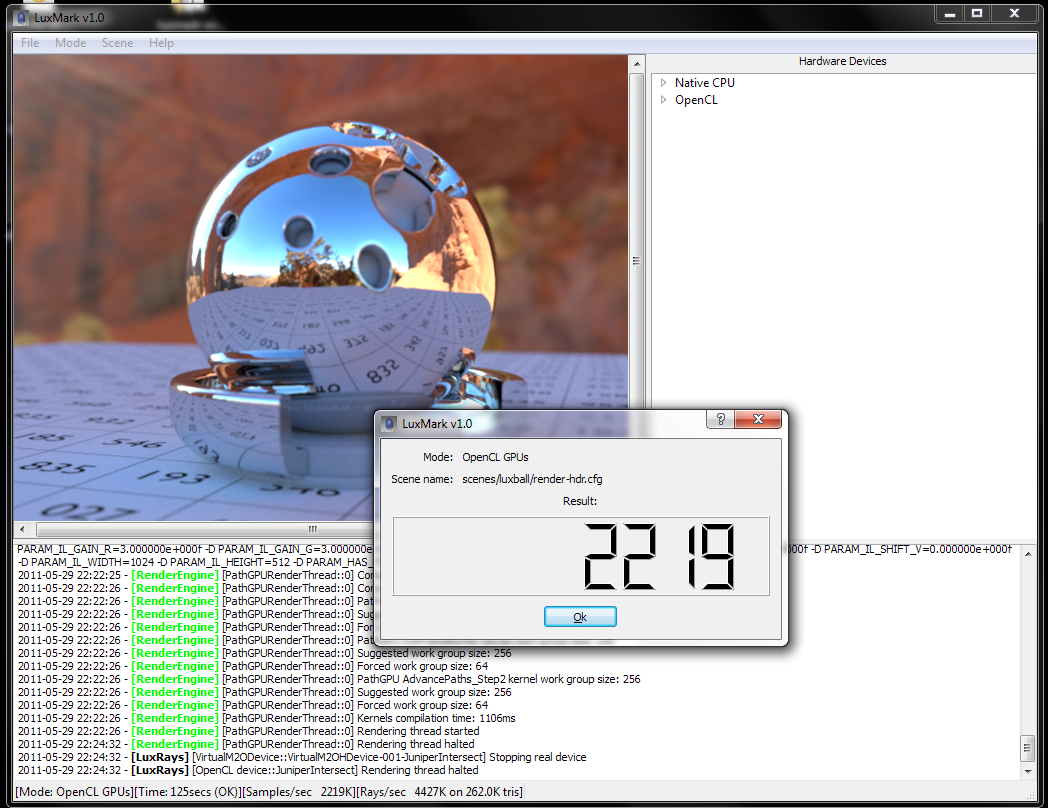Open the File menu
Viewport: 1048px width, 808px height.
coord(30,43)
